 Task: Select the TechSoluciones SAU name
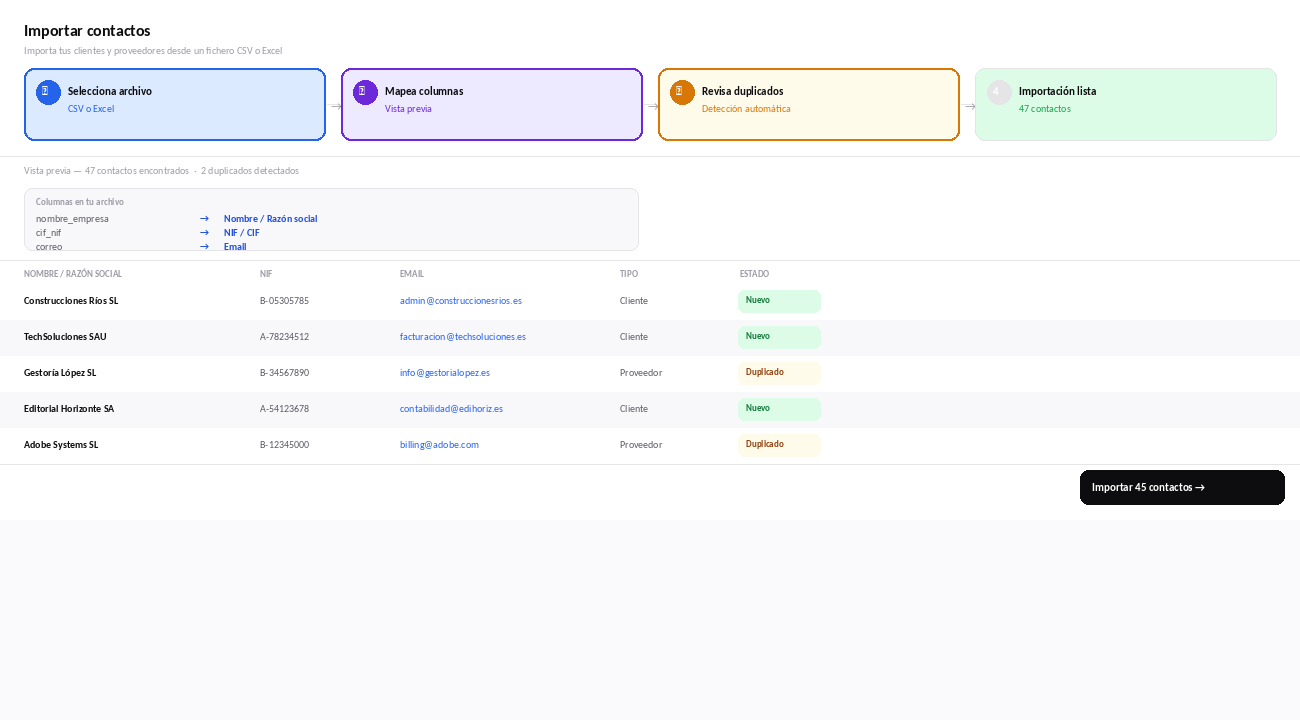65,336
